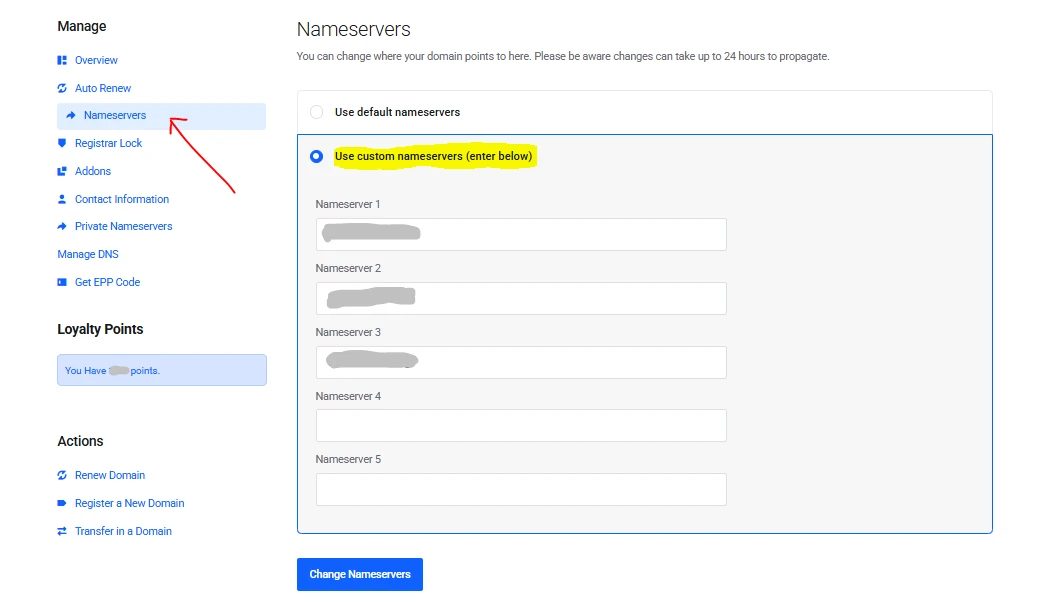Viewport: 1058px width, 612px height.
Task: Click the Get EPP Code card icon
Action: point(62,282)
